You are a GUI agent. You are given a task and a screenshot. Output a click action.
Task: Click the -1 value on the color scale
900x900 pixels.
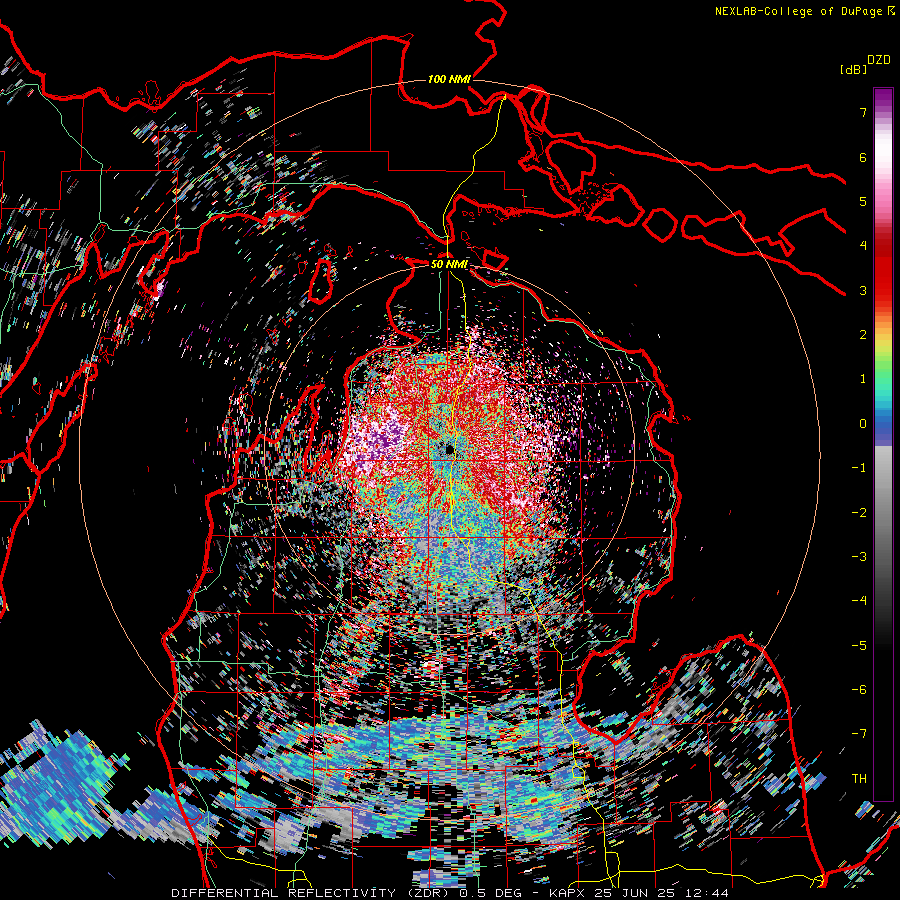[859, 468]
